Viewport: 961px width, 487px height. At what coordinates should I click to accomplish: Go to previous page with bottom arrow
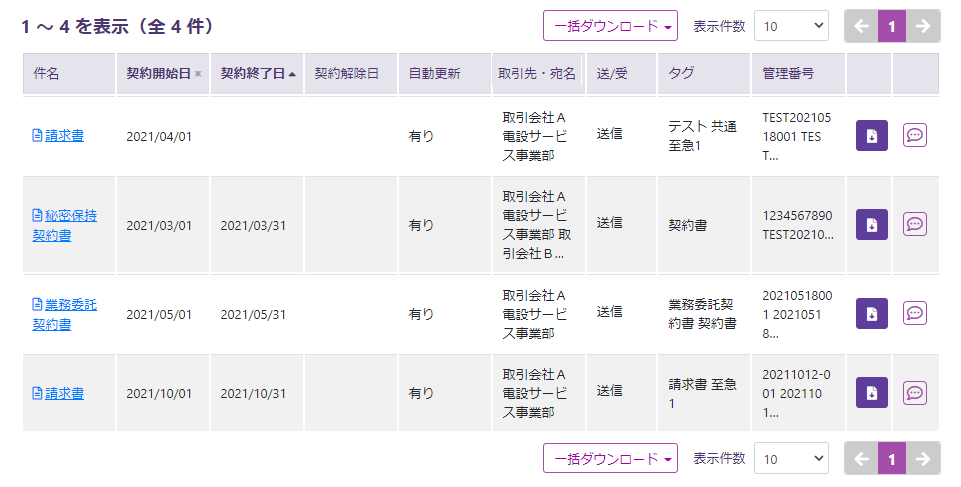click(861, 458)
